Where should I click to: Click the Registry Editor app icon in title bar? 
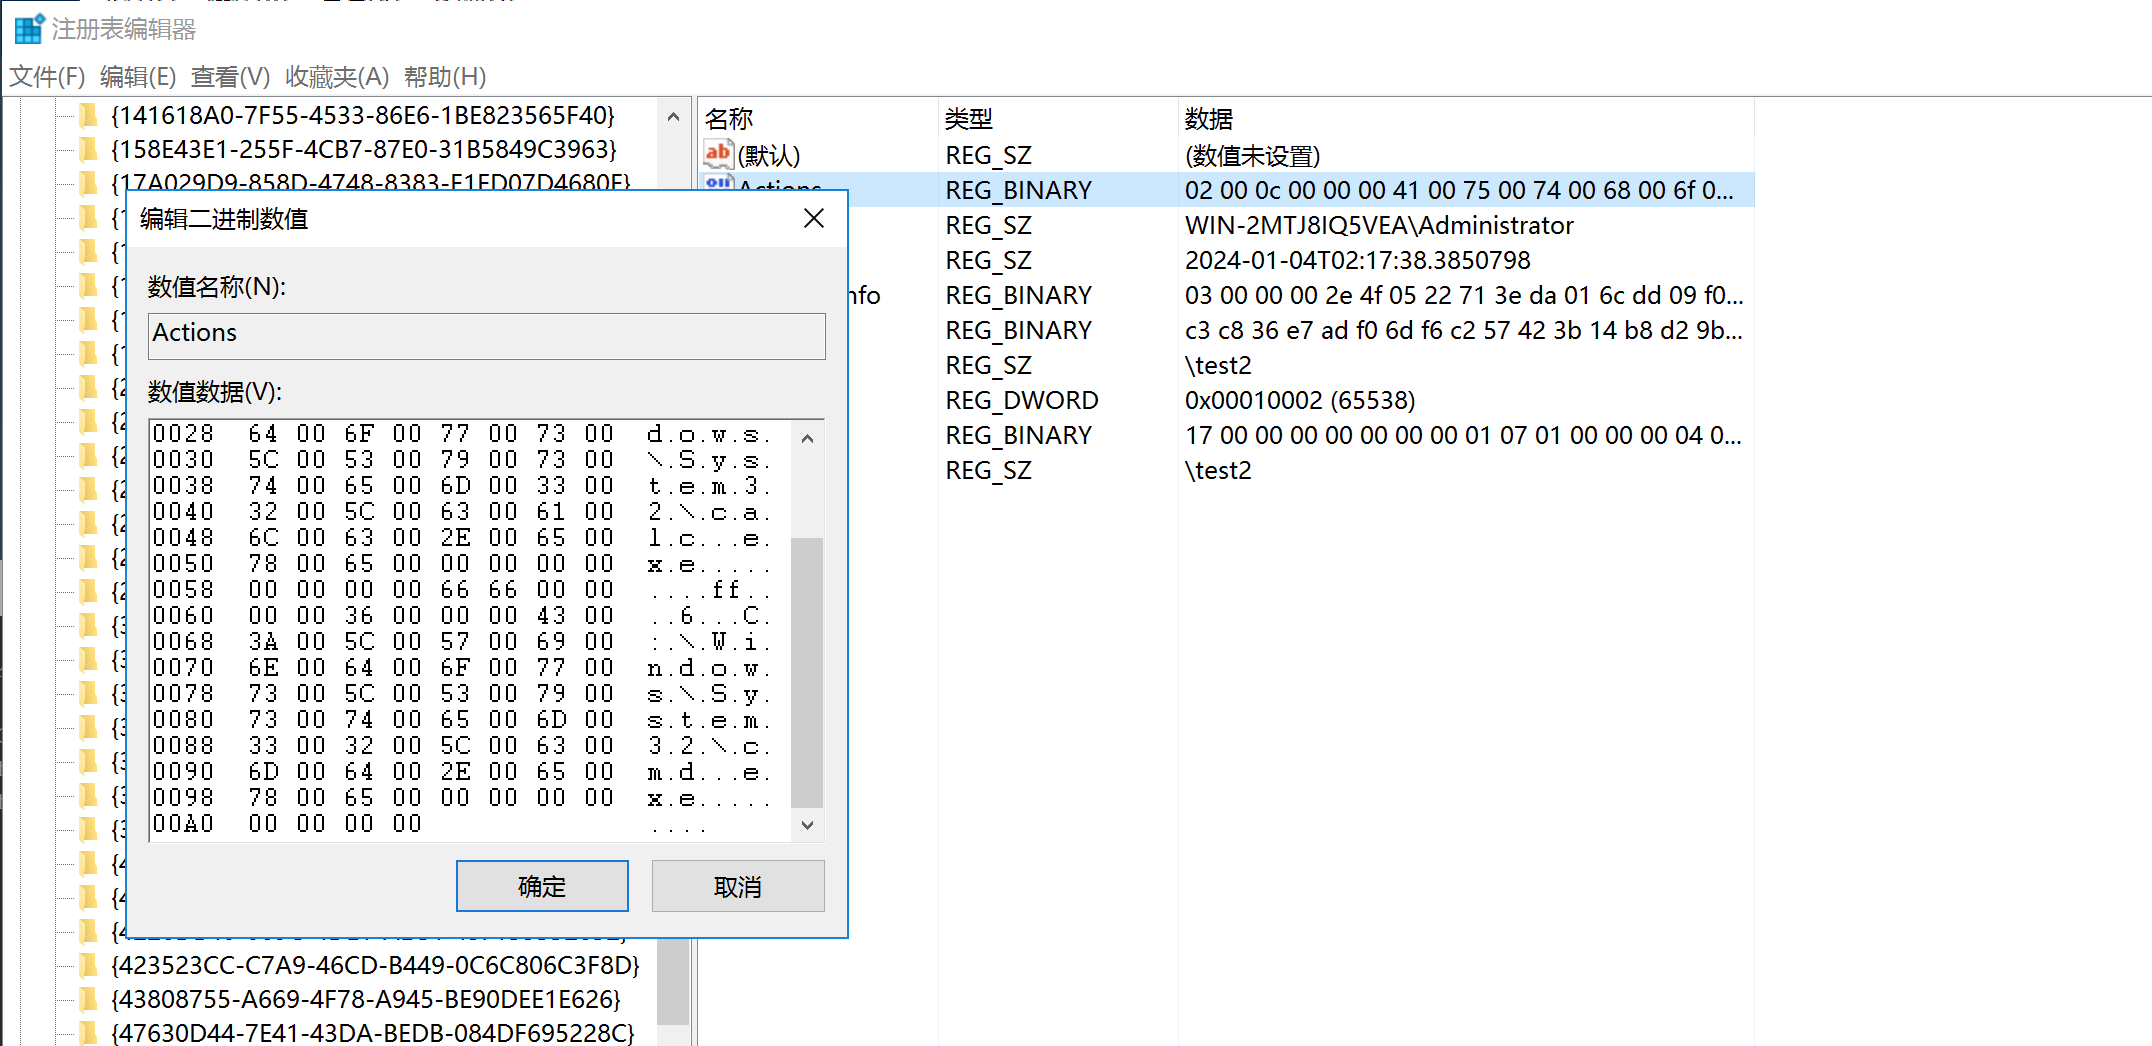(29, 28)
